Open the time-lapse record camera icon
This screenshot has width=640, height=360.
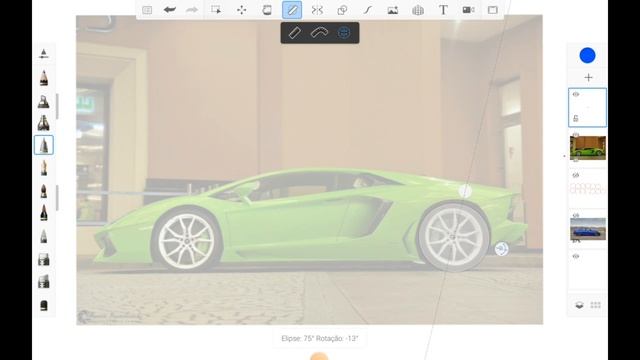pos(468,10)
